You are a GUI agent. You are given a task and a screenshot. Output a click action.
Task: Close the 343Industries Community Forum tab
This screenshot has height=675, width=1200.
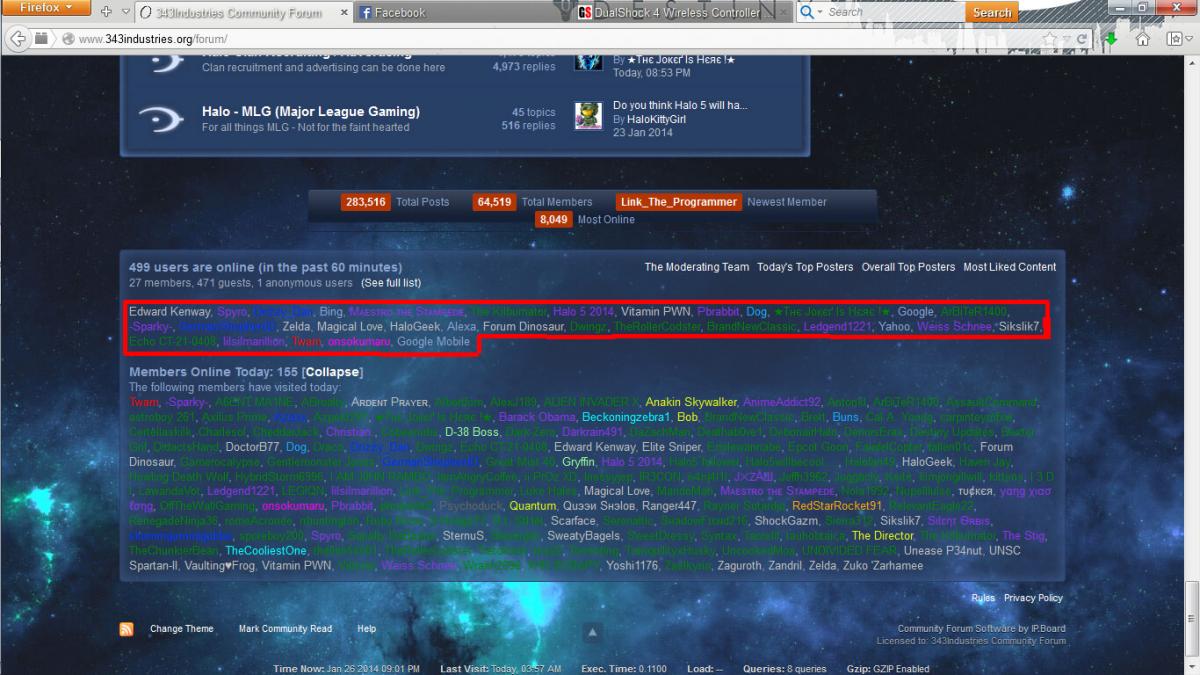[x=344, y=13]
